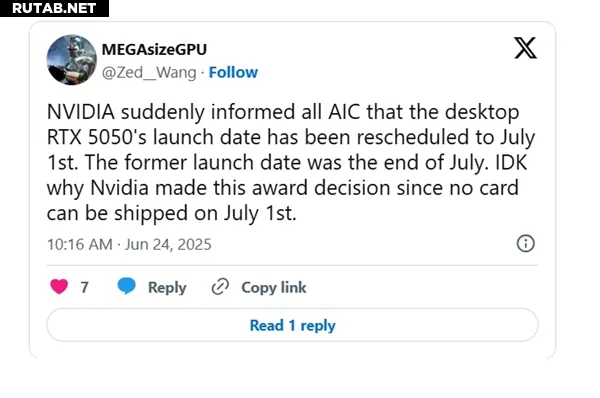The width and height of the screenshot is (600, 398).
Task: Follow the @Zed_Wang account
Action: [233, 72]
